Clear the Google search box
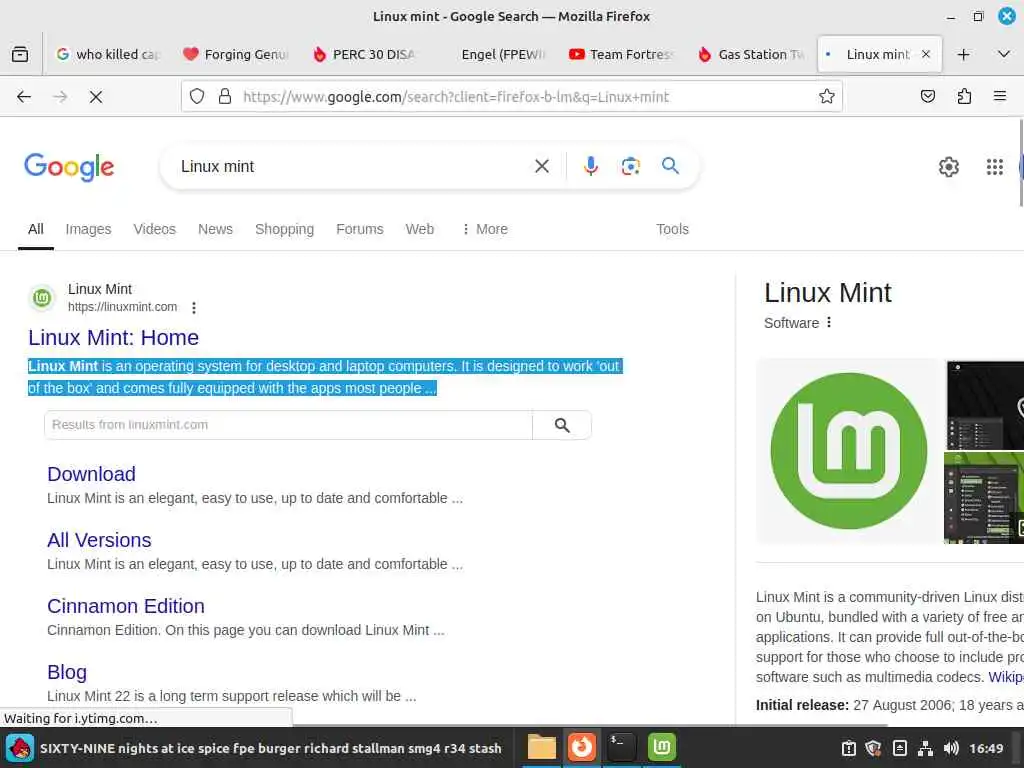This screenshot has width=1024, height=768. pyautogui.click(x=541, y=167)
